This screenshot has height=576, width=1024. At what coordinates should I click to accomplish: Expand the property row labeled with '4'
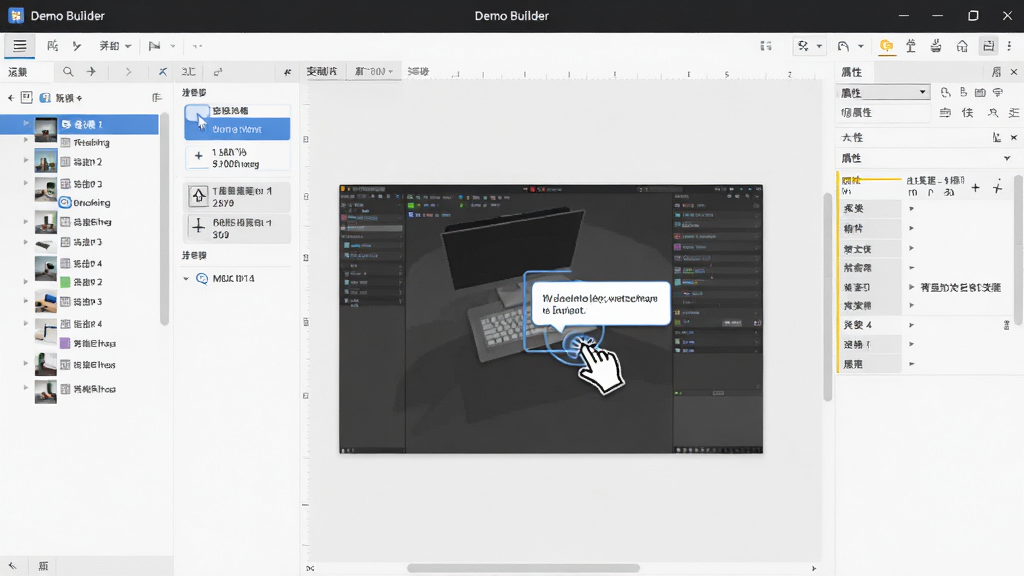(x=911, y=325)
